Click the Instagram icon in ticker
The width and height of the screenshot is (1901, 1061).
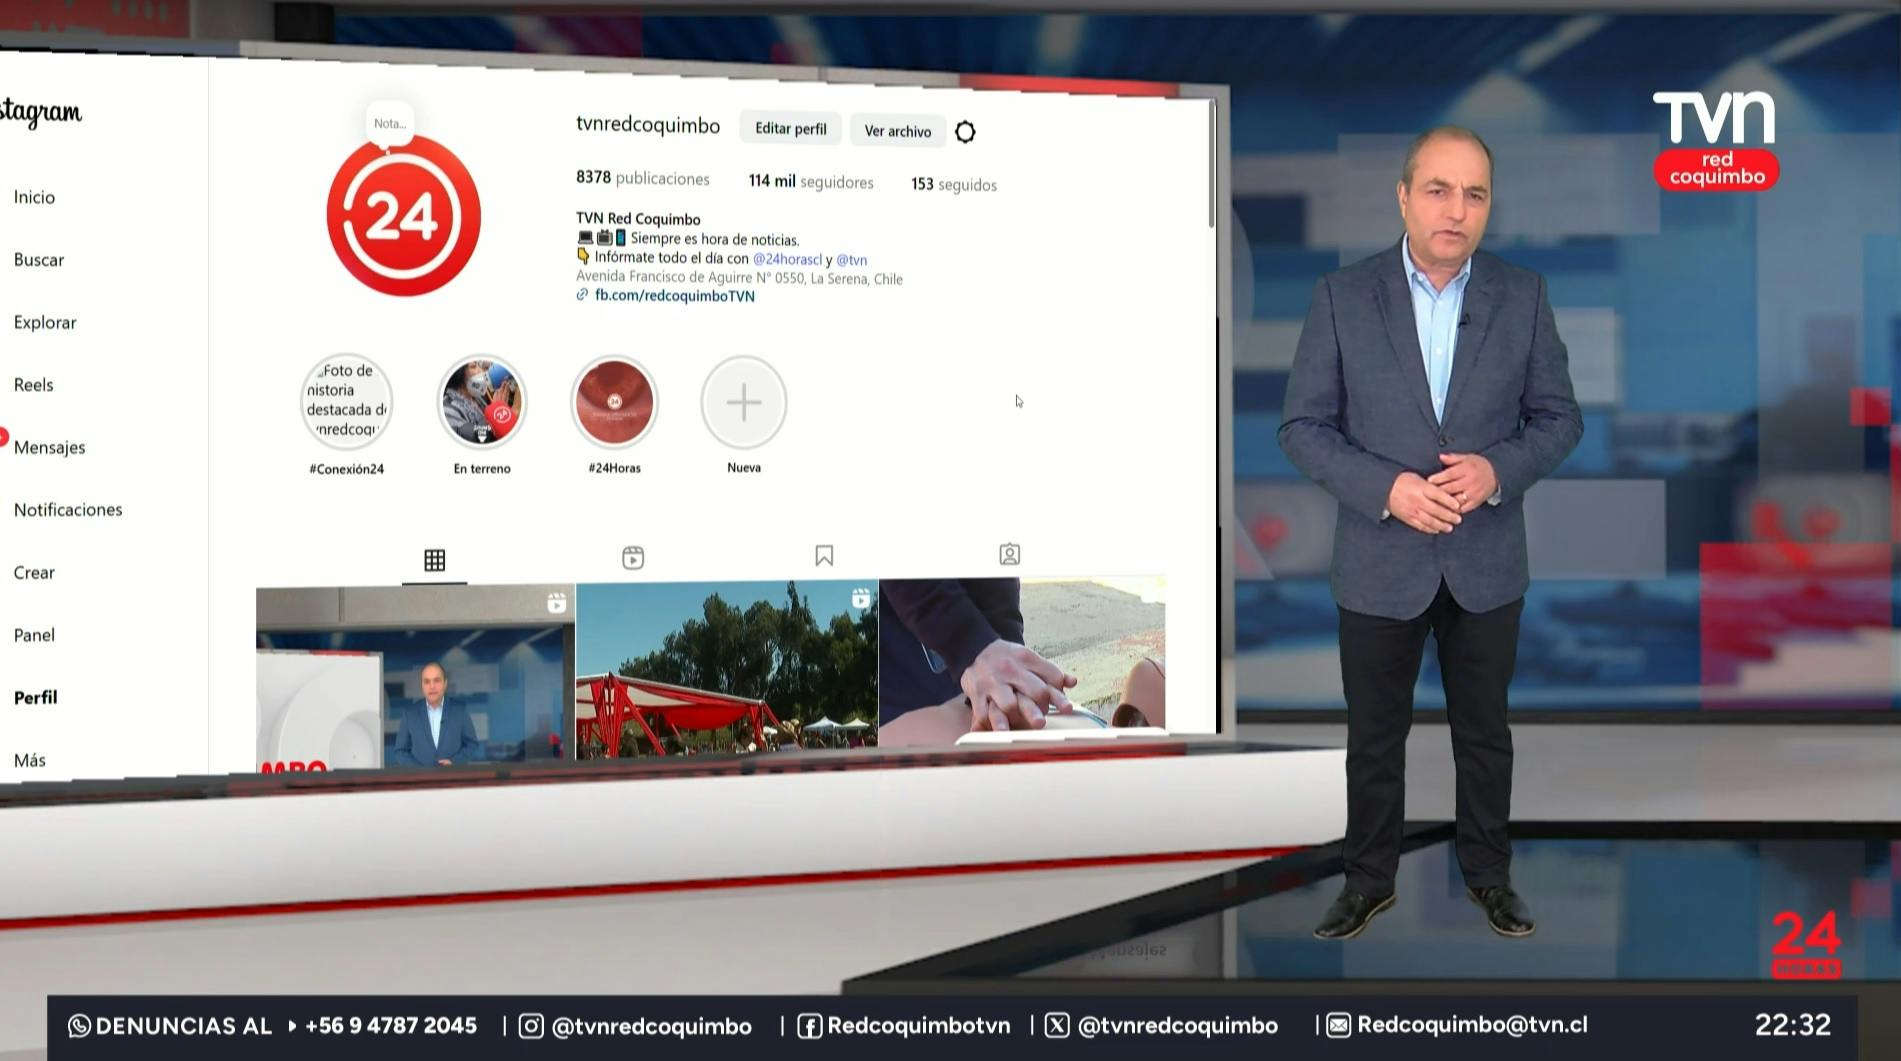531,1026
